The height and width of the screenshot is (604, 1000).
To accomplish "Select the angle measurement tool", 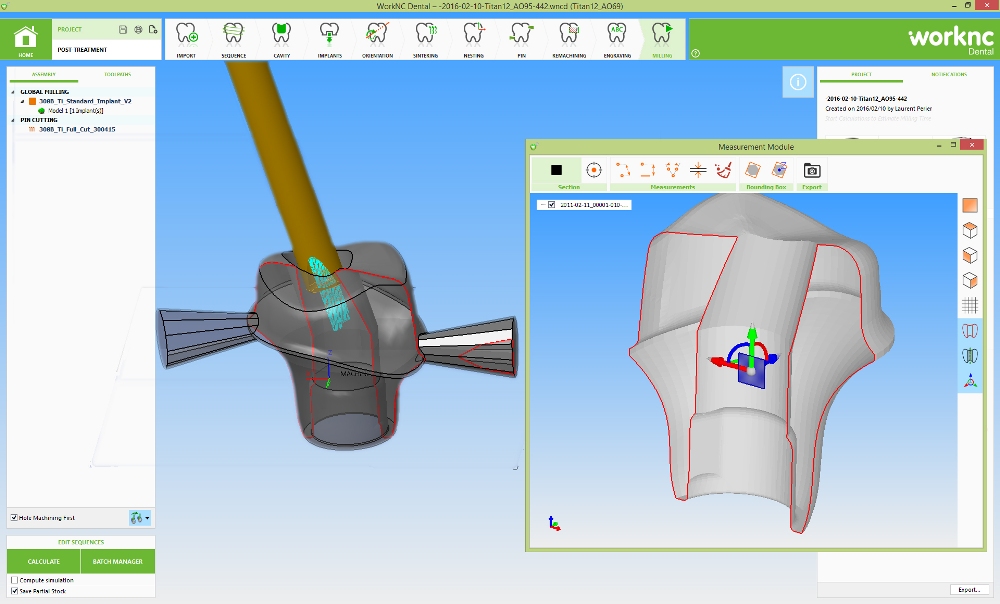I will click(672, 170).
